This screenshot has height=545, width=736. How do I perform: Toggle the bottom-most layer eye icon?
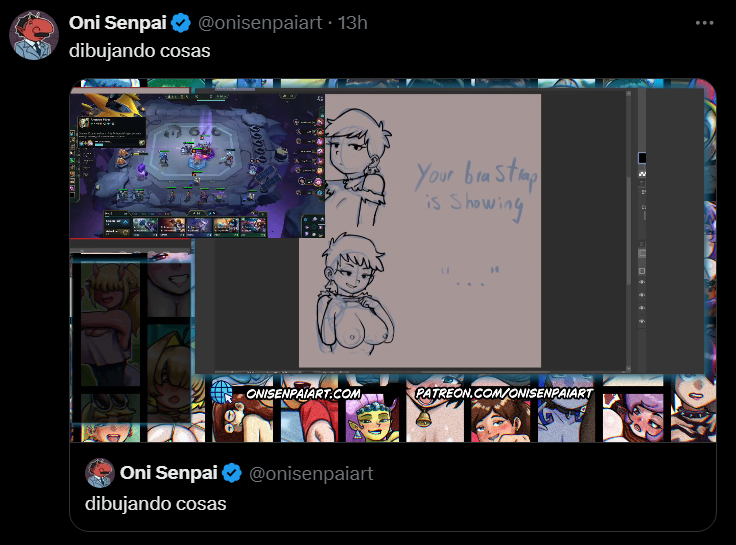(x=642, y=322)
